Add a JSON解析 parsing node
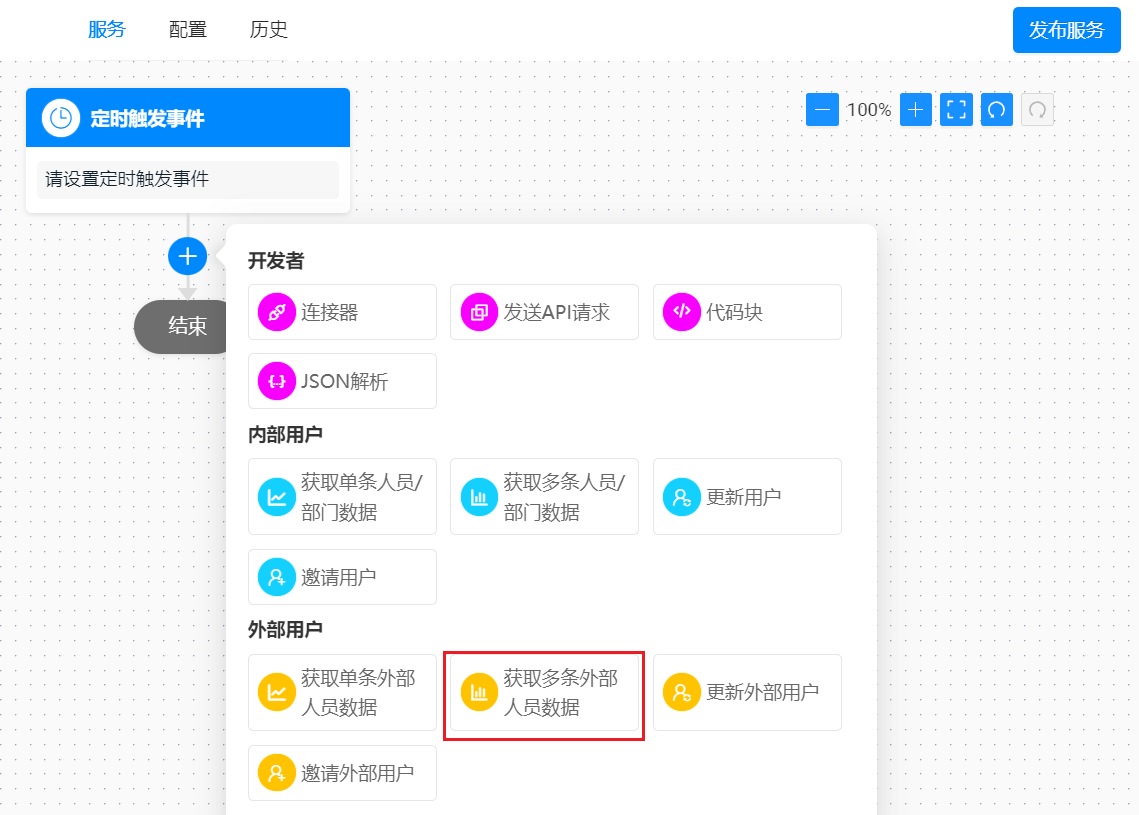This screenshot has height=815, width=1139. (x=342, y=381)
